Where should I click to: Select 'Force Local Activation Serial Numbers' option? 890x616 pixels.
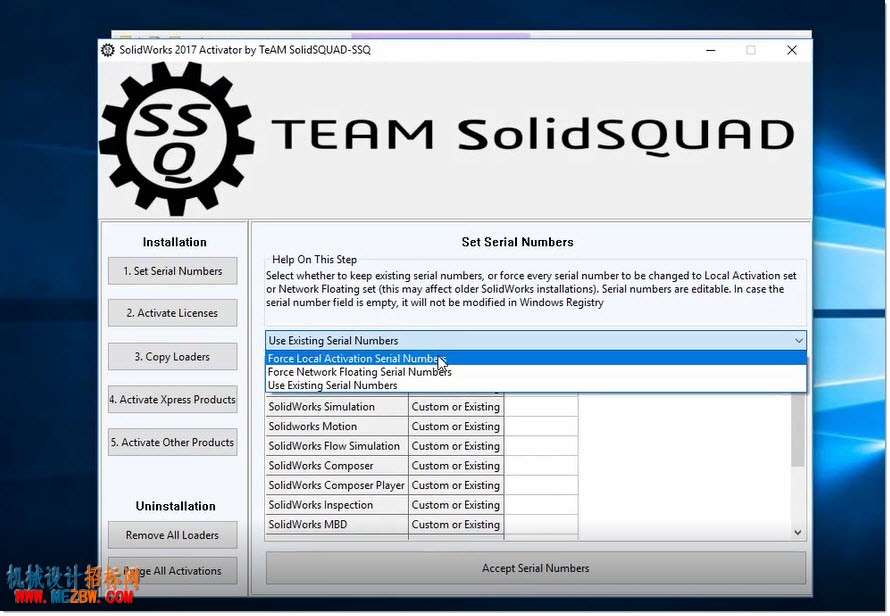[536, 359]
